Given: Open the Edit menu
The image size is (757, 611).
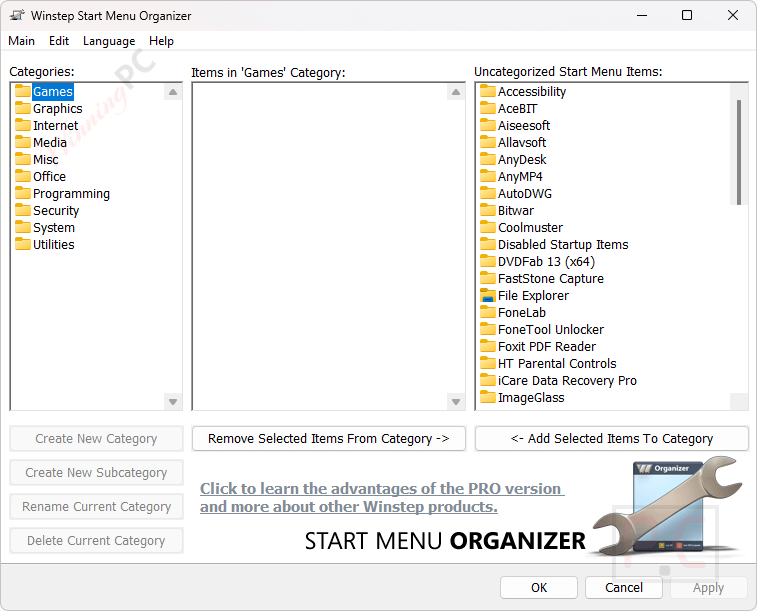Looking at the screenshot, I should [59, 41].
